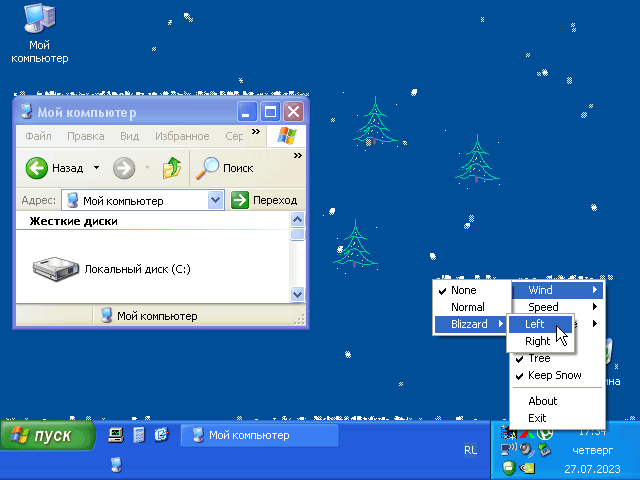The height and width of the screenshot is (480, 640).
Task: Open About from the tray menu
Action: (x=558, y=401)
